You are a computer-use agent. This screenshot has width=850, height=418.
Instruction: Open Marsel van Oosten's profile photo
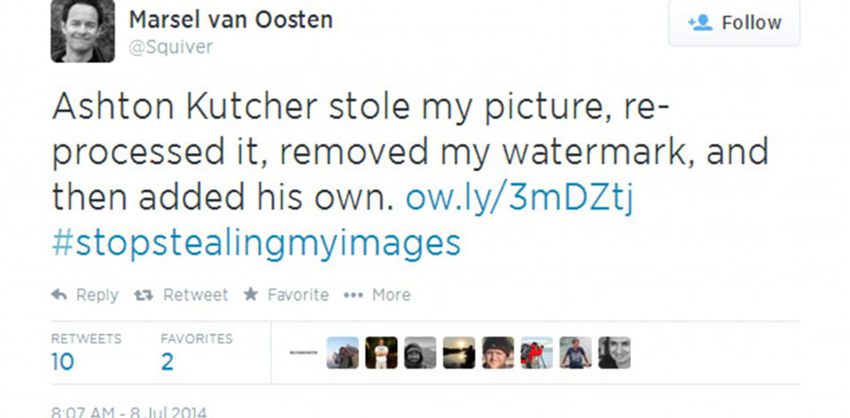click(x=82, y=31)
